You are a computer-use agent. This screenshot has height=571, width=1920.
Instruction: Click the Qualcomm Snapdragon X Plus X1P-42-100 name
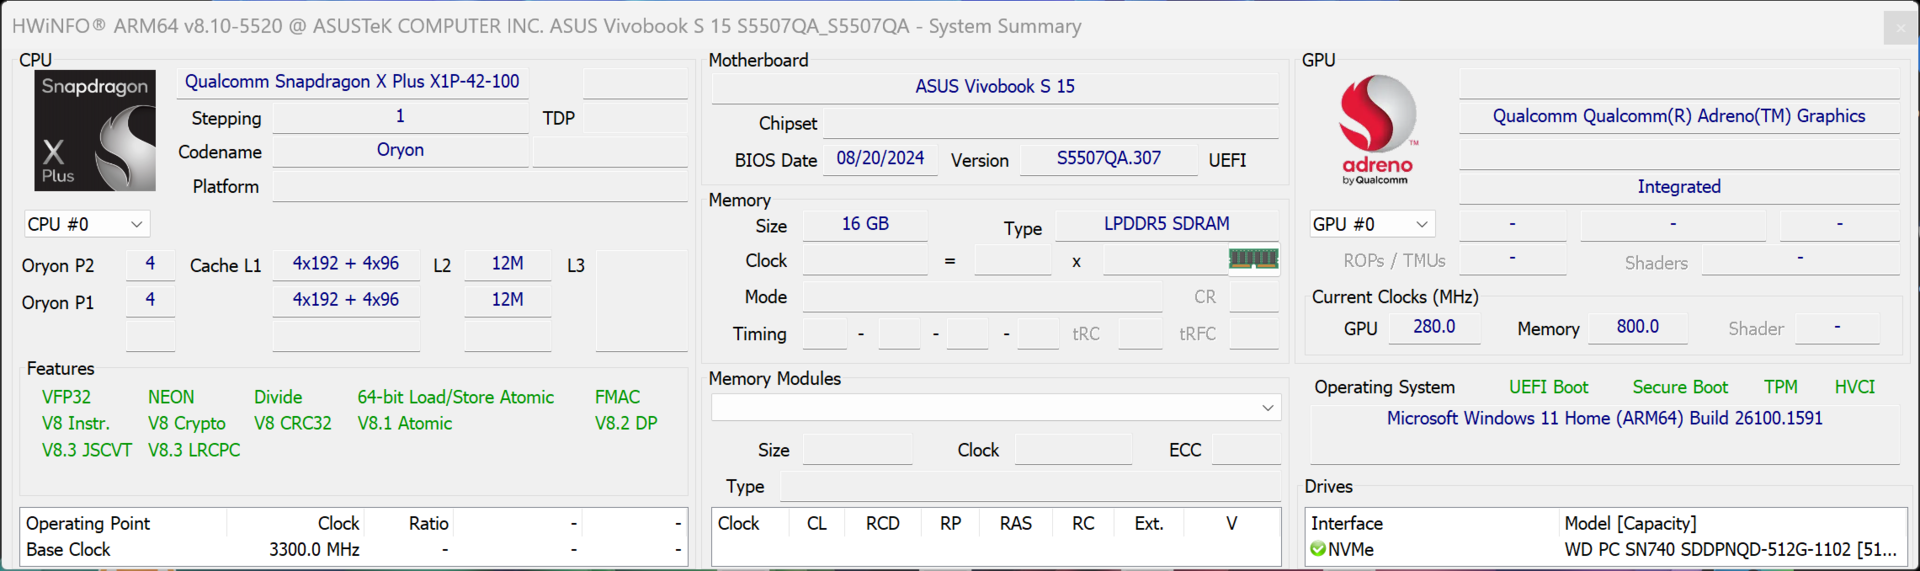pyautogui.click(x=352, y=82)
